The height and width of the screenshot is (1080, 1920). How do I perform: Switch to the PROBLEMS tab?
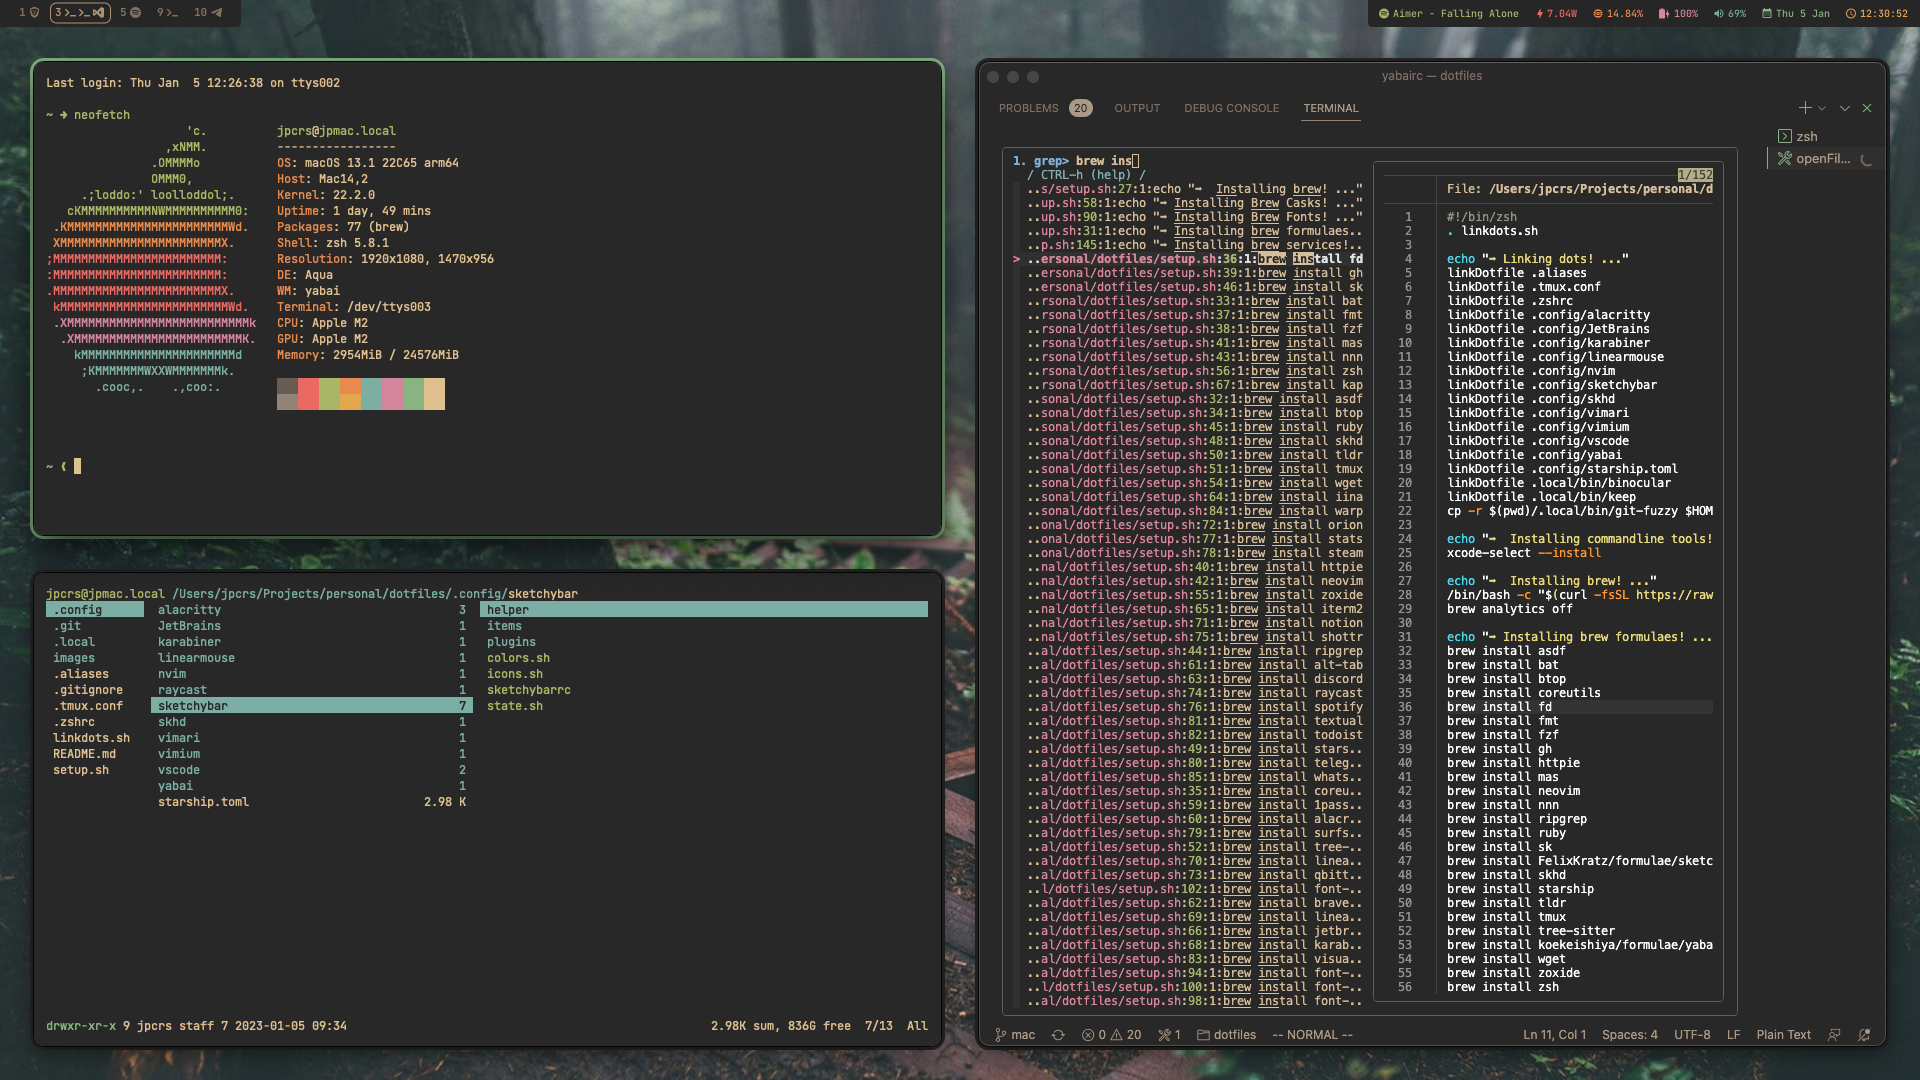click(x=1028, y=108)
